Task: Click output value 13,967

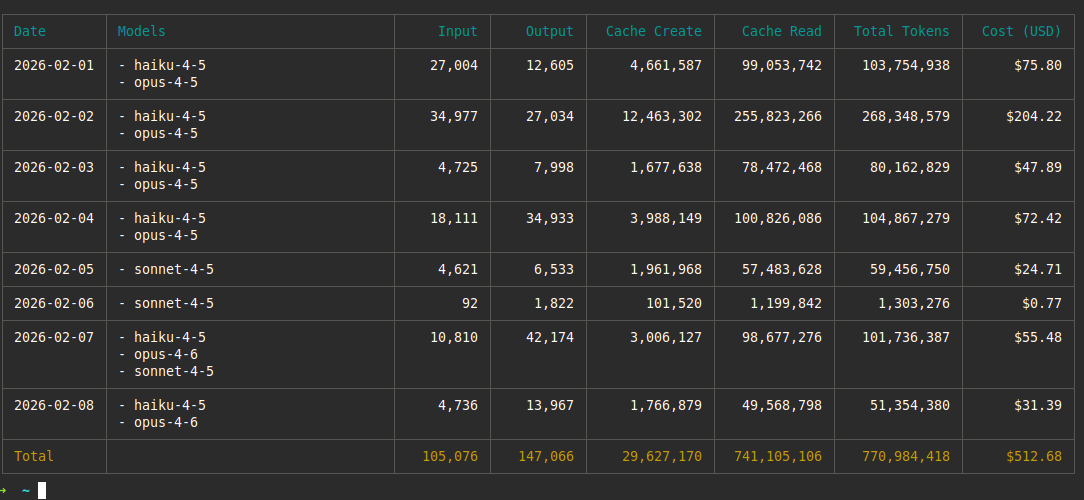Action: [x=550, y=405]
